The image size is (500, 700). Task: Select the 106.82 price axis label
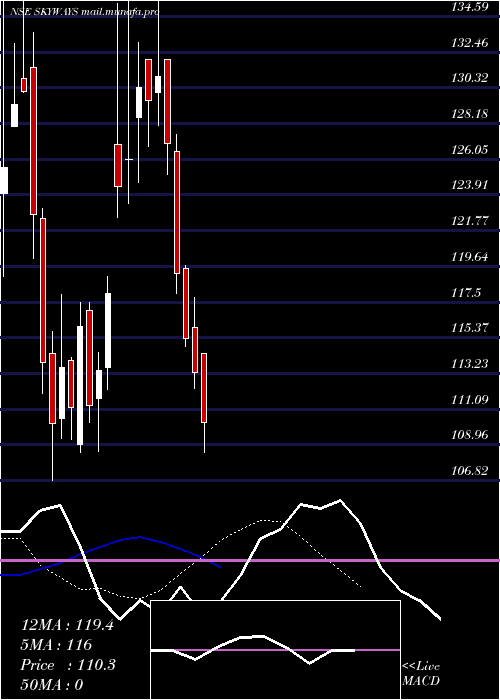click(x=469, y=470)
